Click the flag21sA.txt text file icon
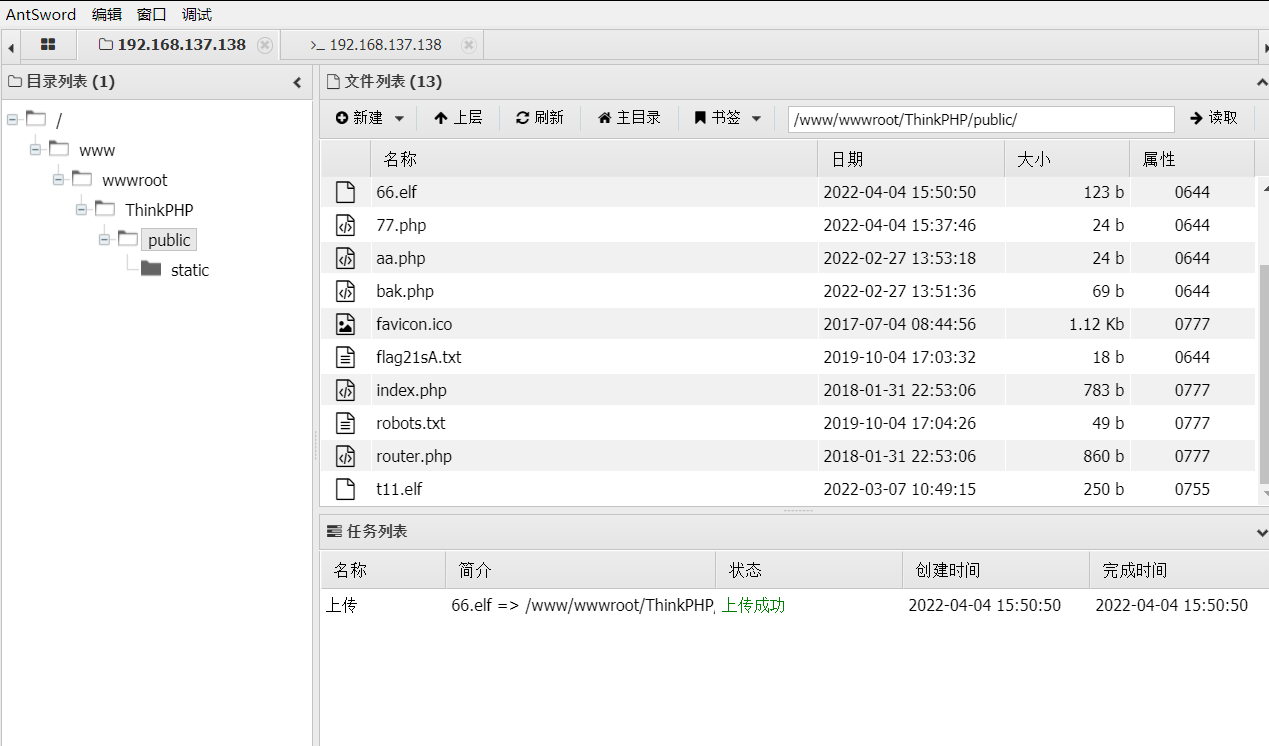The height and width of the screenshot is (746, 1269). pyautogui.click(x=345, y=357)
